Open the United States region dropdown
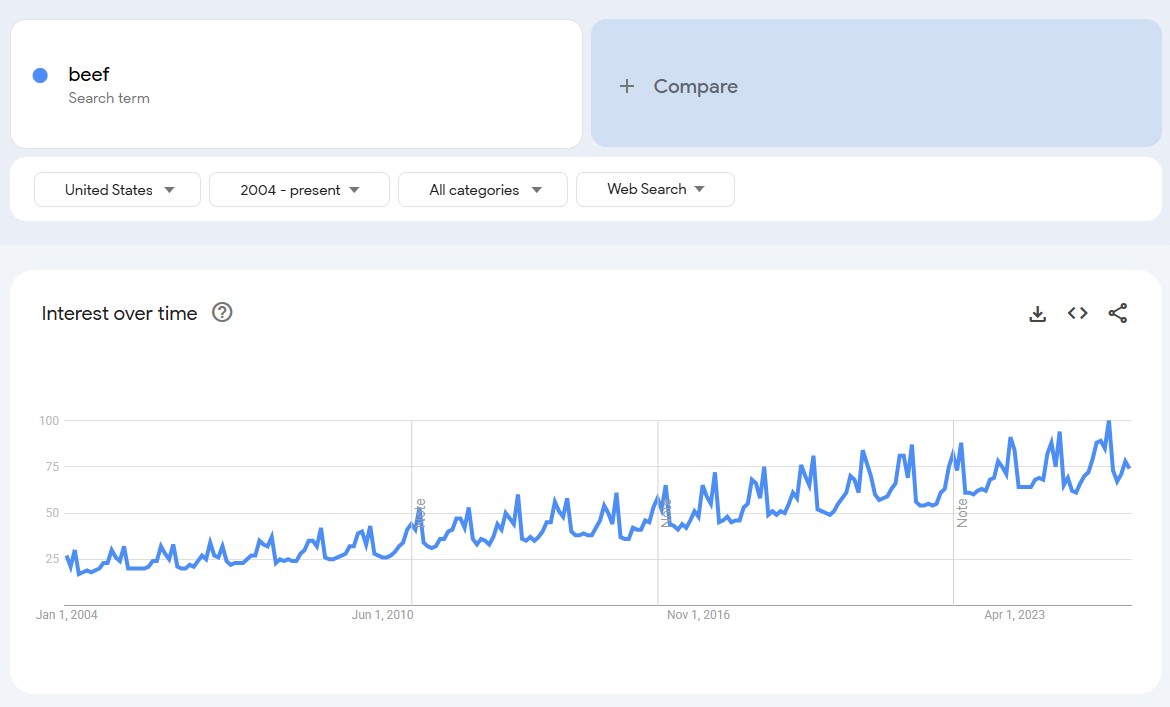Screen dimensions: 1170x707 [117, 189]
